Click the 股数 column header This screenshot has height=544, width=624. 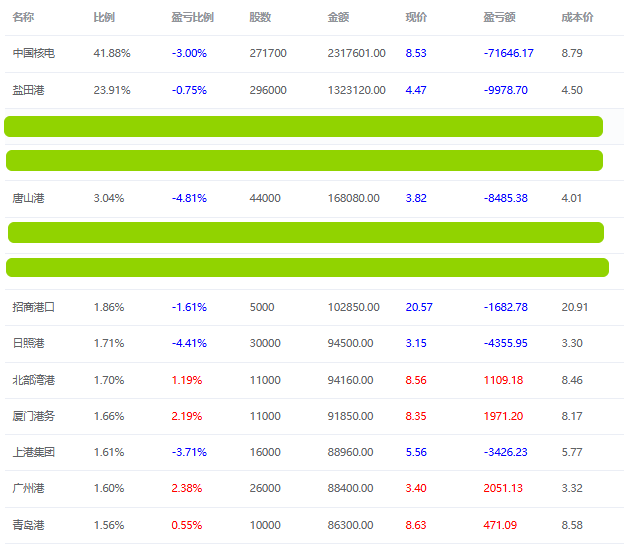pos(260,17)
